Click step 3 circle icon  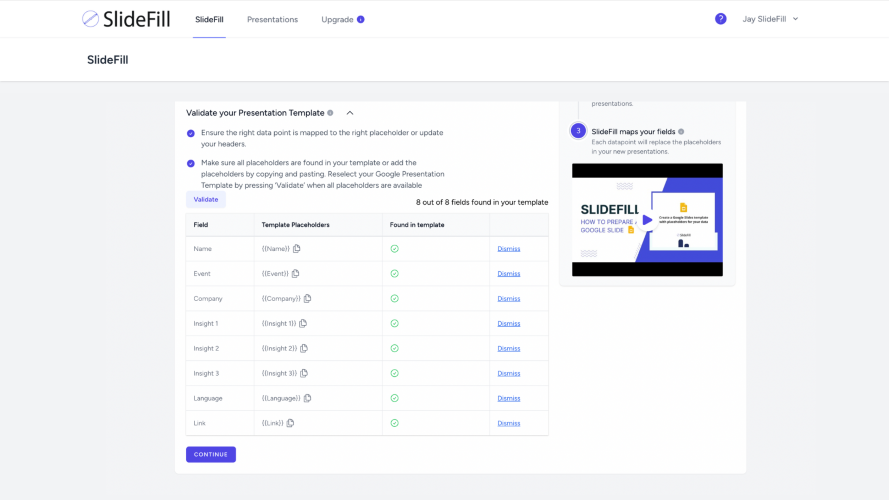click(x=578, y=131)
